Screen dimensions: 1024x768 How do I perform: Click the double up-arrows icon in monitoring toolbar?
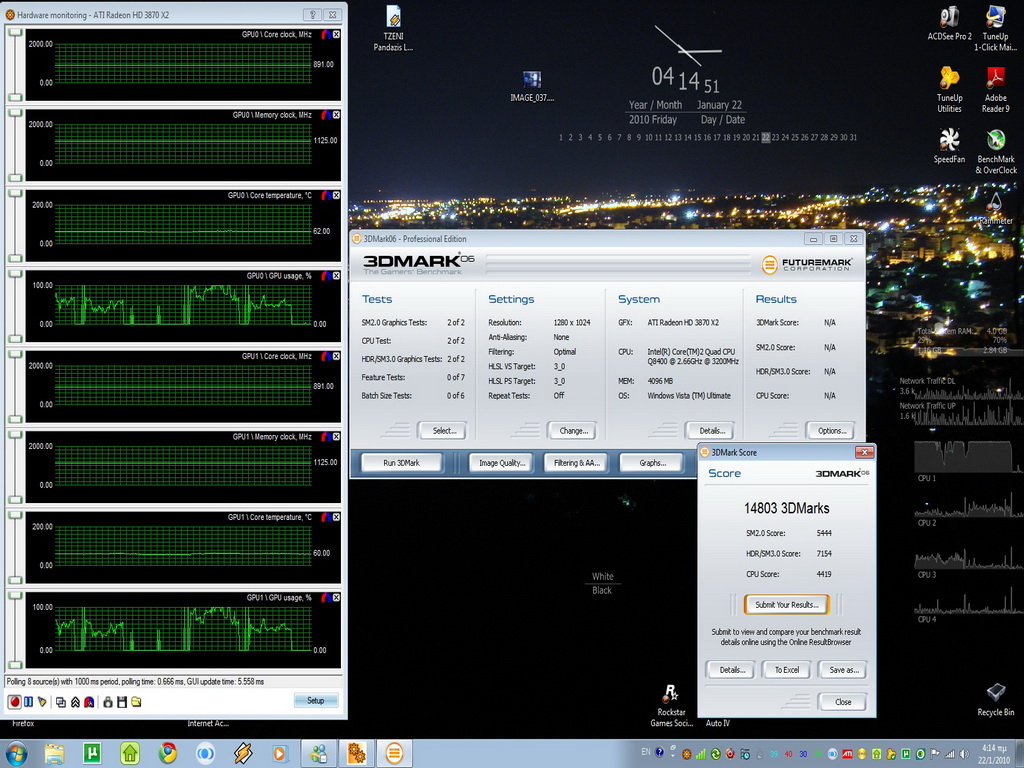[75, 701]
